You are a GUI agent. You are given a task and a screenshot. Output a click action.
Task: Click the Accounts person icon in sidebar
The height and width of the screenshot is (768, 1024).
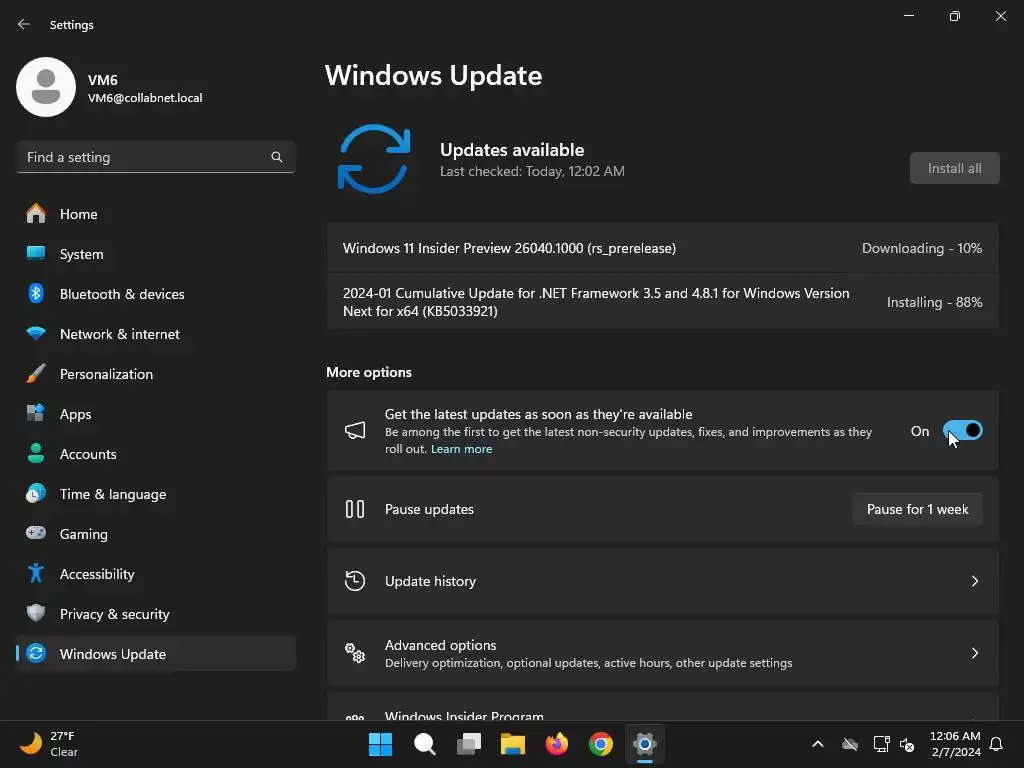36,453
